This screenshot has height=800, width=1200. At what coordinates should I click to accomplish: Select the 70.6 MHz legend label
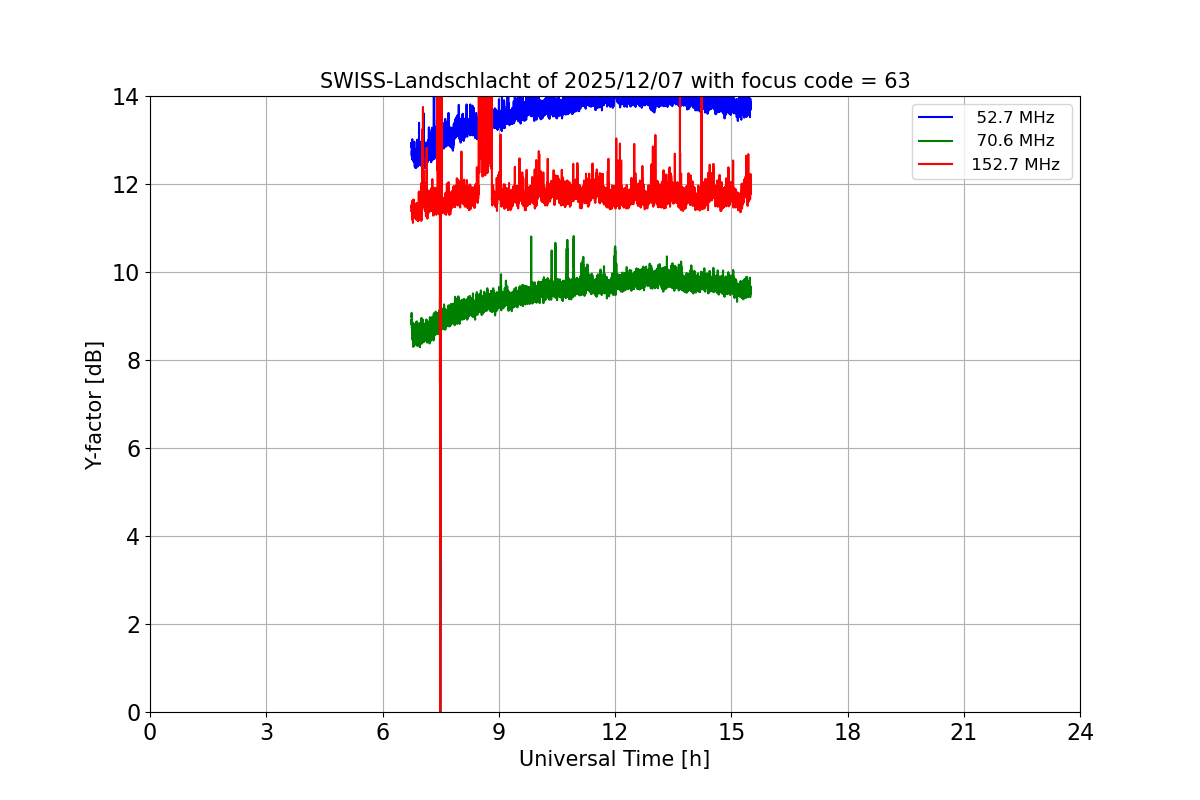click(x=1015, y=141)
